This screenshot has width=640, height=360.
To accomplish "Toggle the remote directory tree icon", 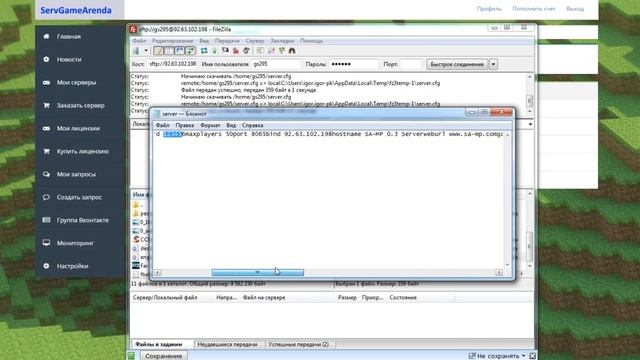I will pyautogui.click(x=180, y=51).
